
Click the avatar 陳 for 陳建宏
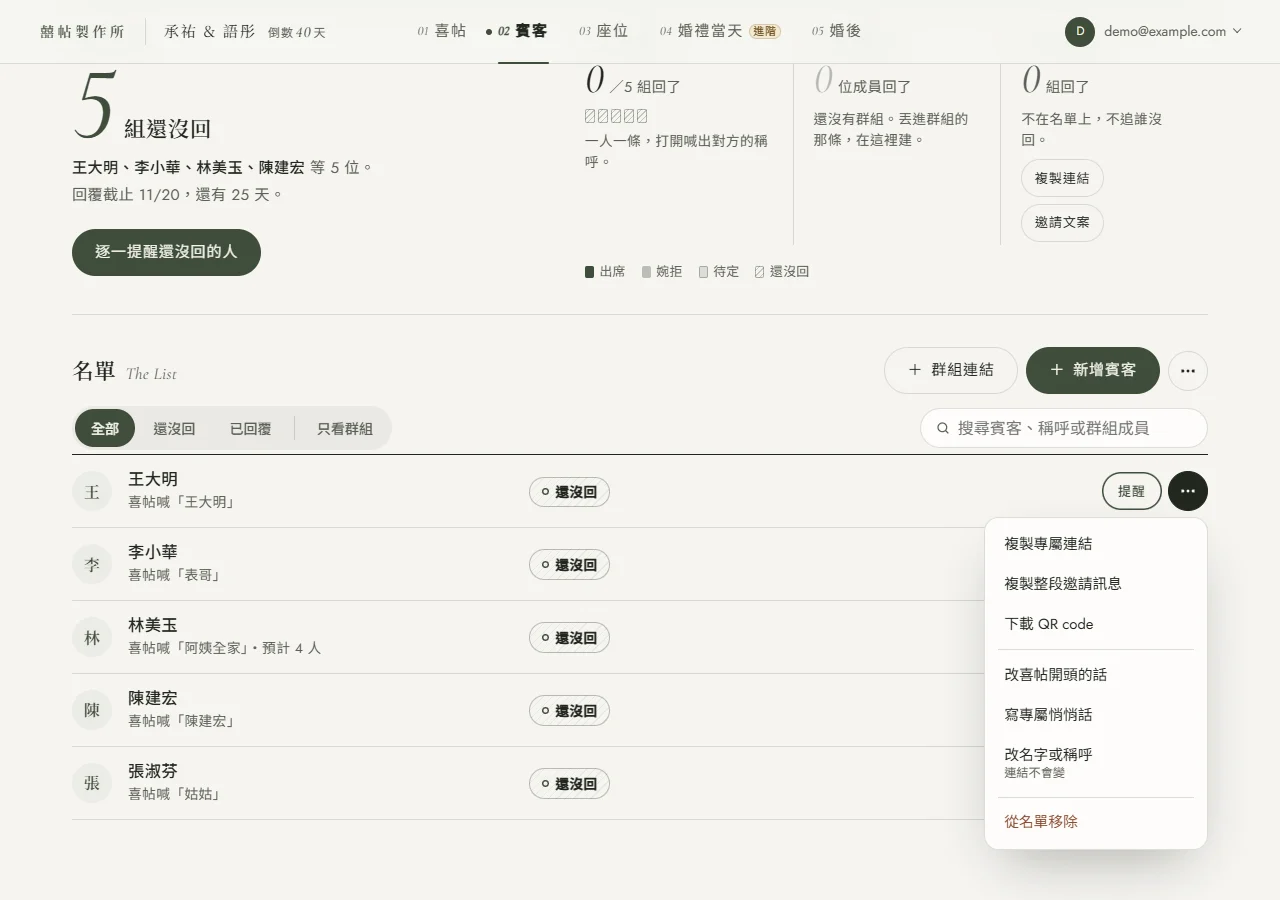[92, 710]
